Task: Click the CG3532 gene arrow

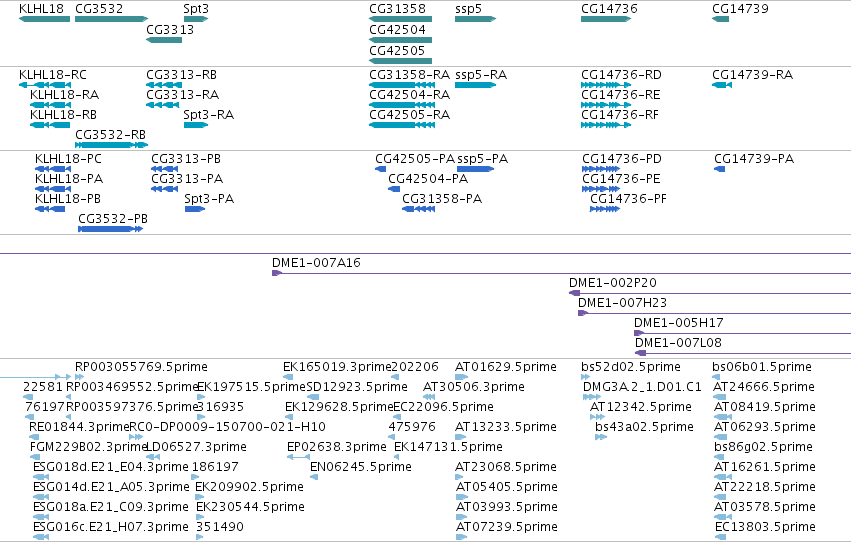Action: tap(111, 19)
